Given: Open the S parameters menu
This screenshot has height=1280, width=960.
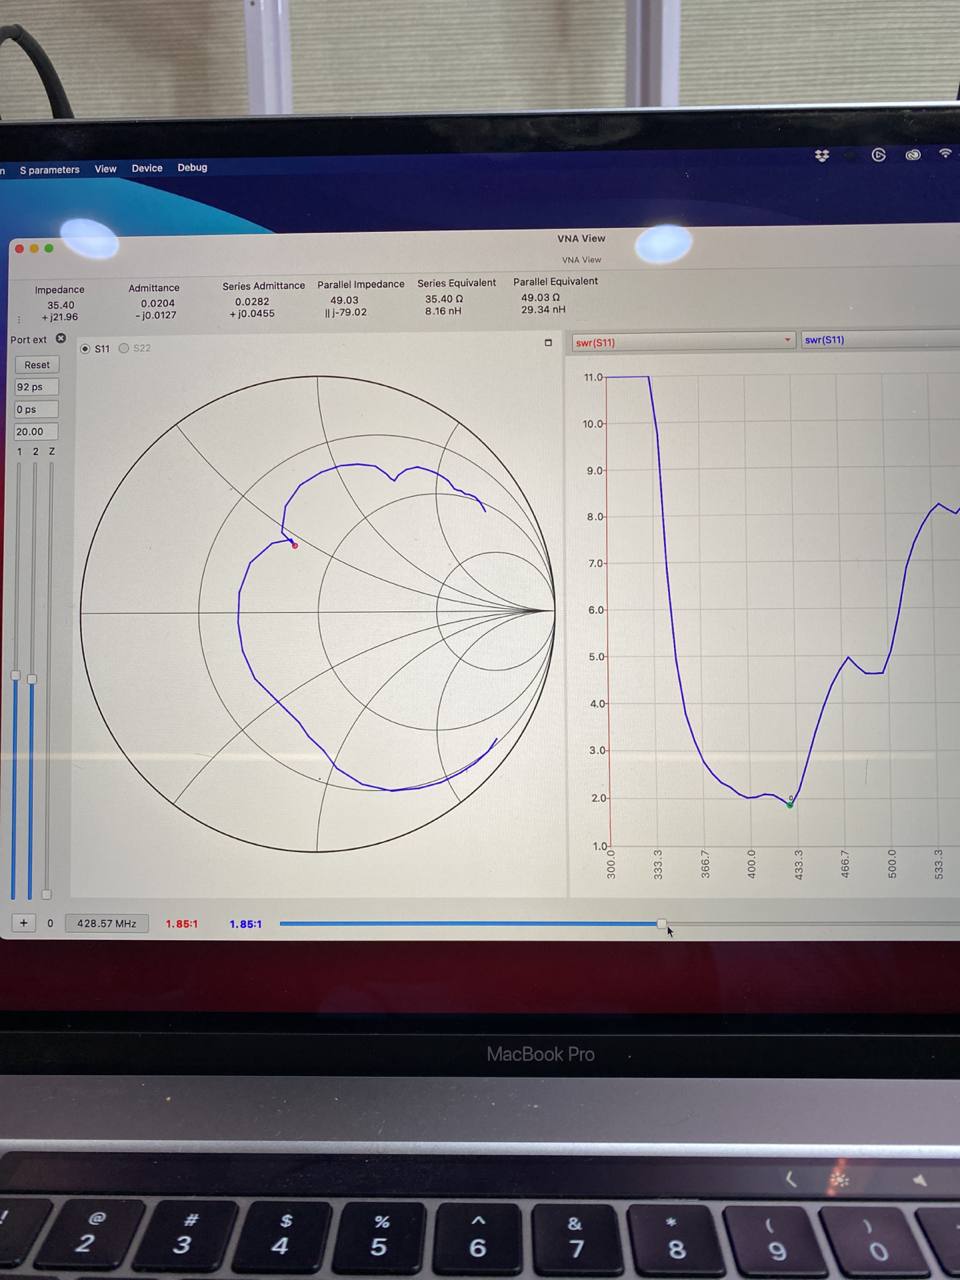Looking at the screenshot, I should coord(49,170).
